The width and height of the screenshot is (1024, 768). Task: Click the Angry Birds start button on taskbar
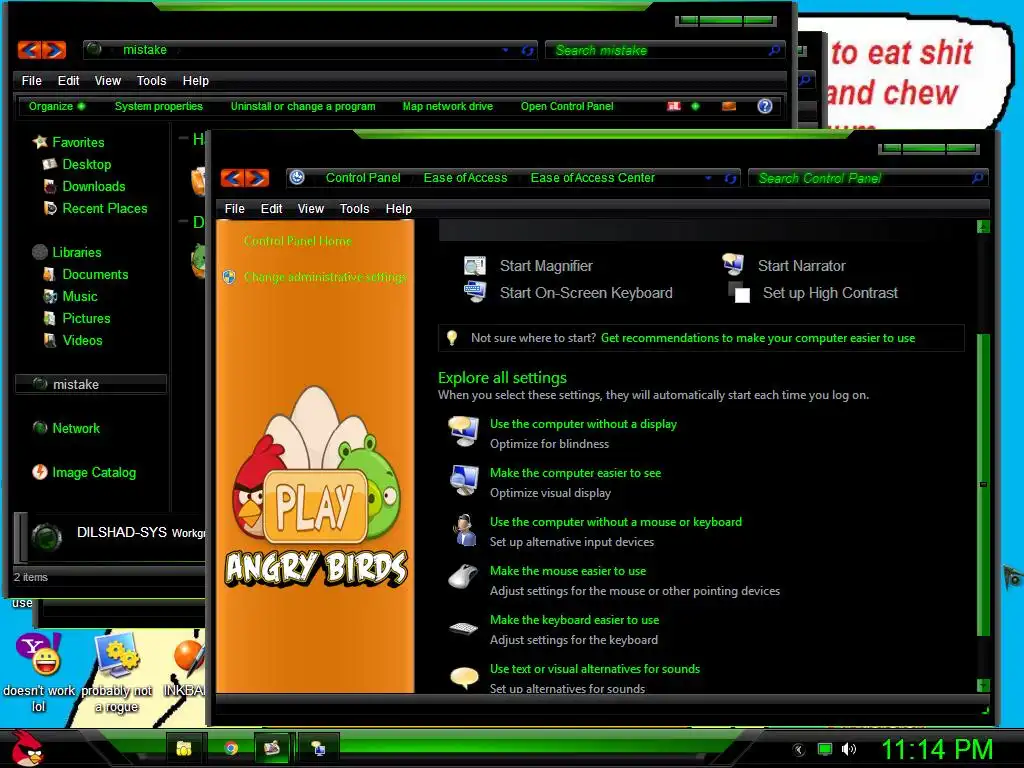click(x=27, y=748)
